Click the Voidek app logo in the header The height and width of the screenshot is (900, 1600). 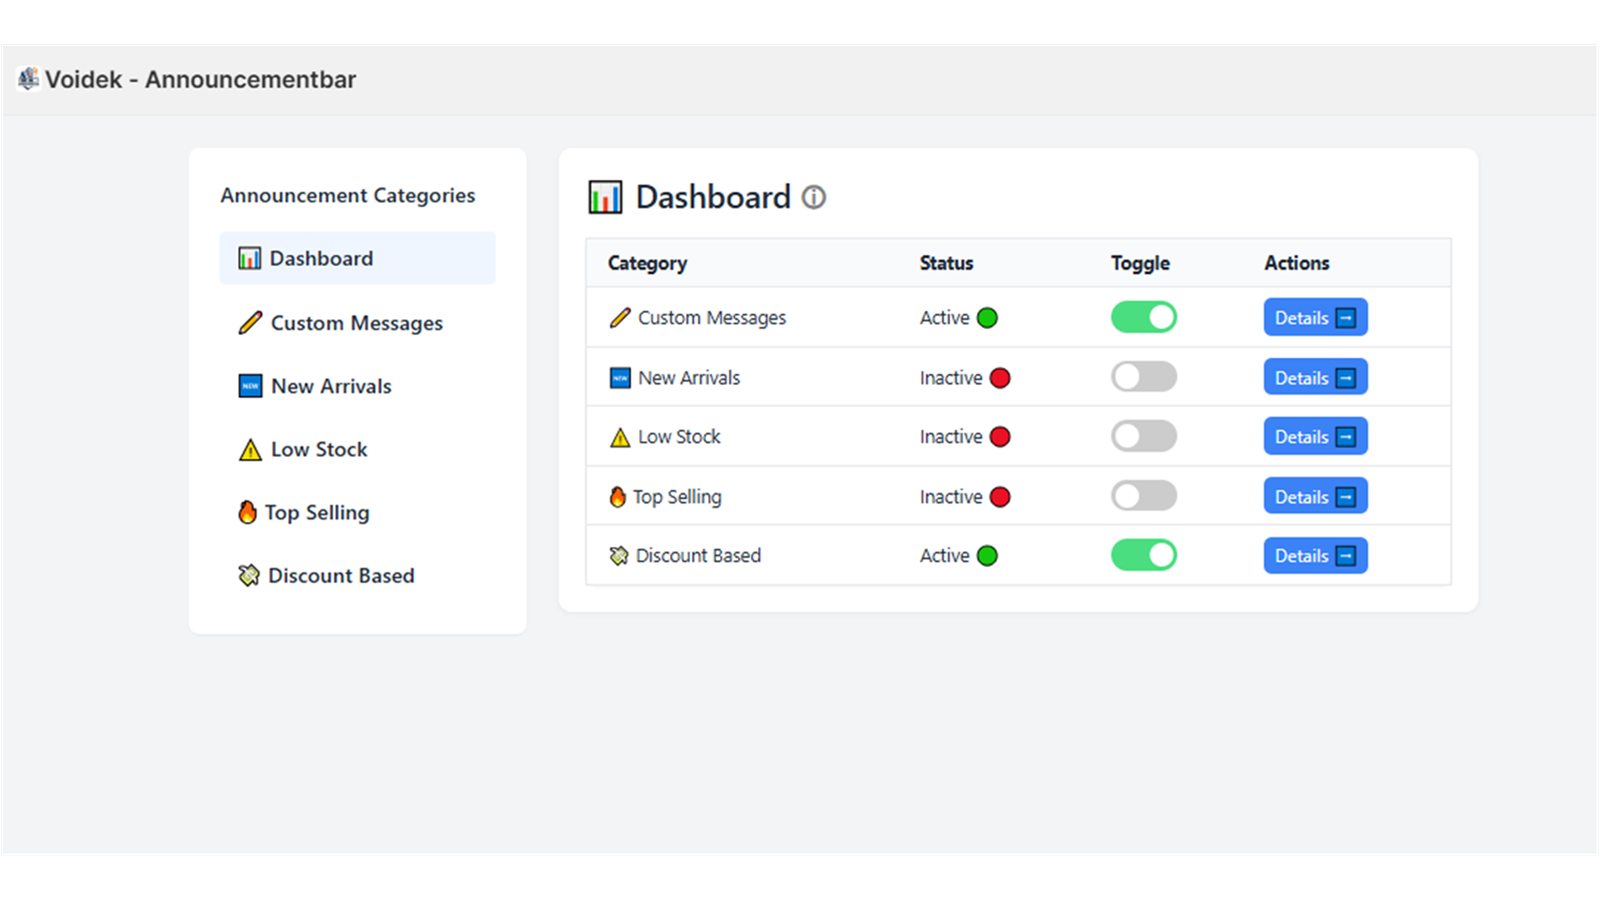pos(27,78)
